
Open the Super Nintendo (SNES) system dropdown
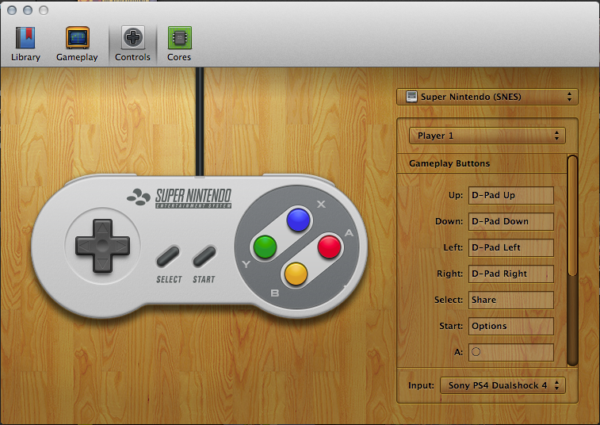487,97
